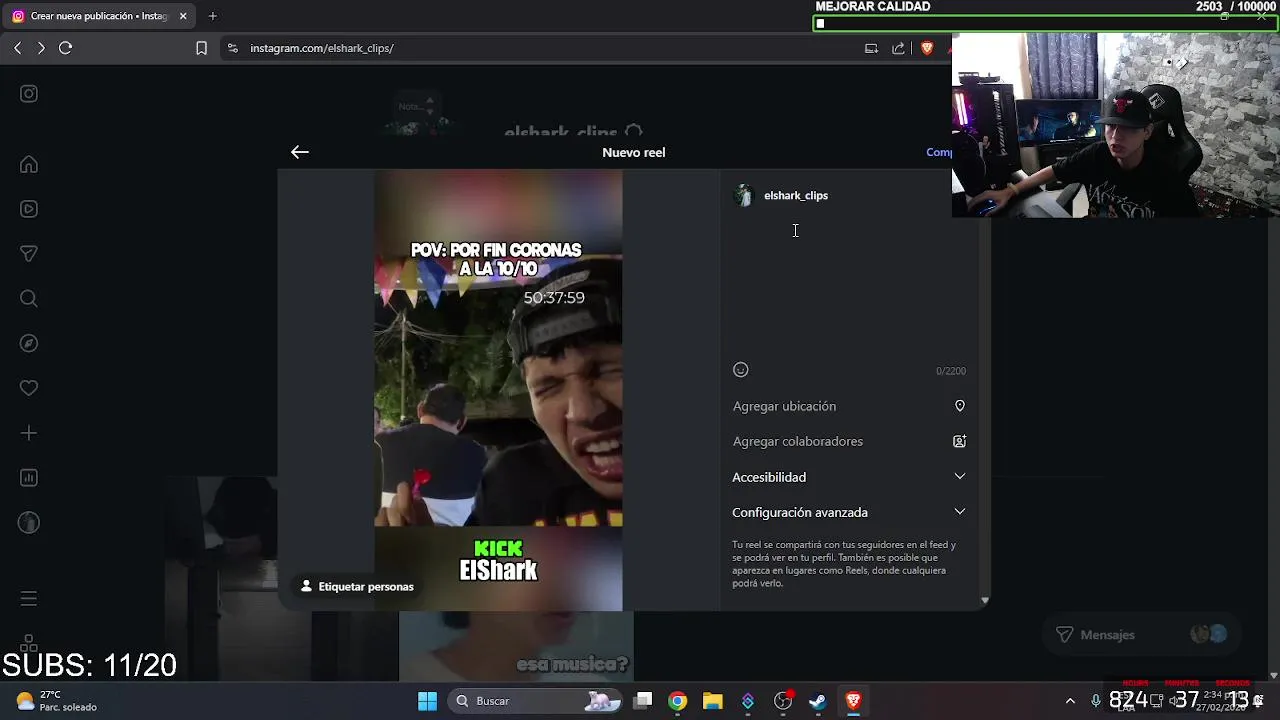Click the reel video preview
1280x720 pixels.
[x=498, y=390]
